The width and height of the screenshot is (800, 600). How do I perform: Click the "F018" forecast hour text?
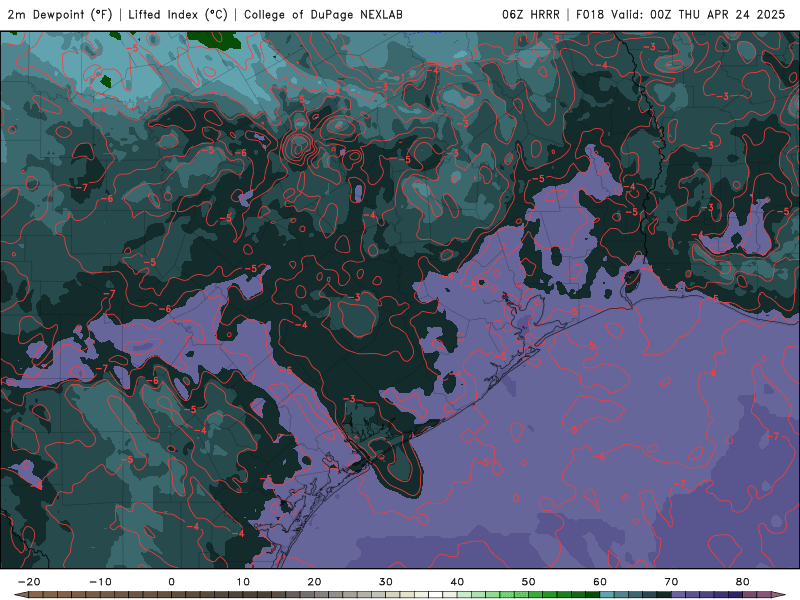point(591,14)
